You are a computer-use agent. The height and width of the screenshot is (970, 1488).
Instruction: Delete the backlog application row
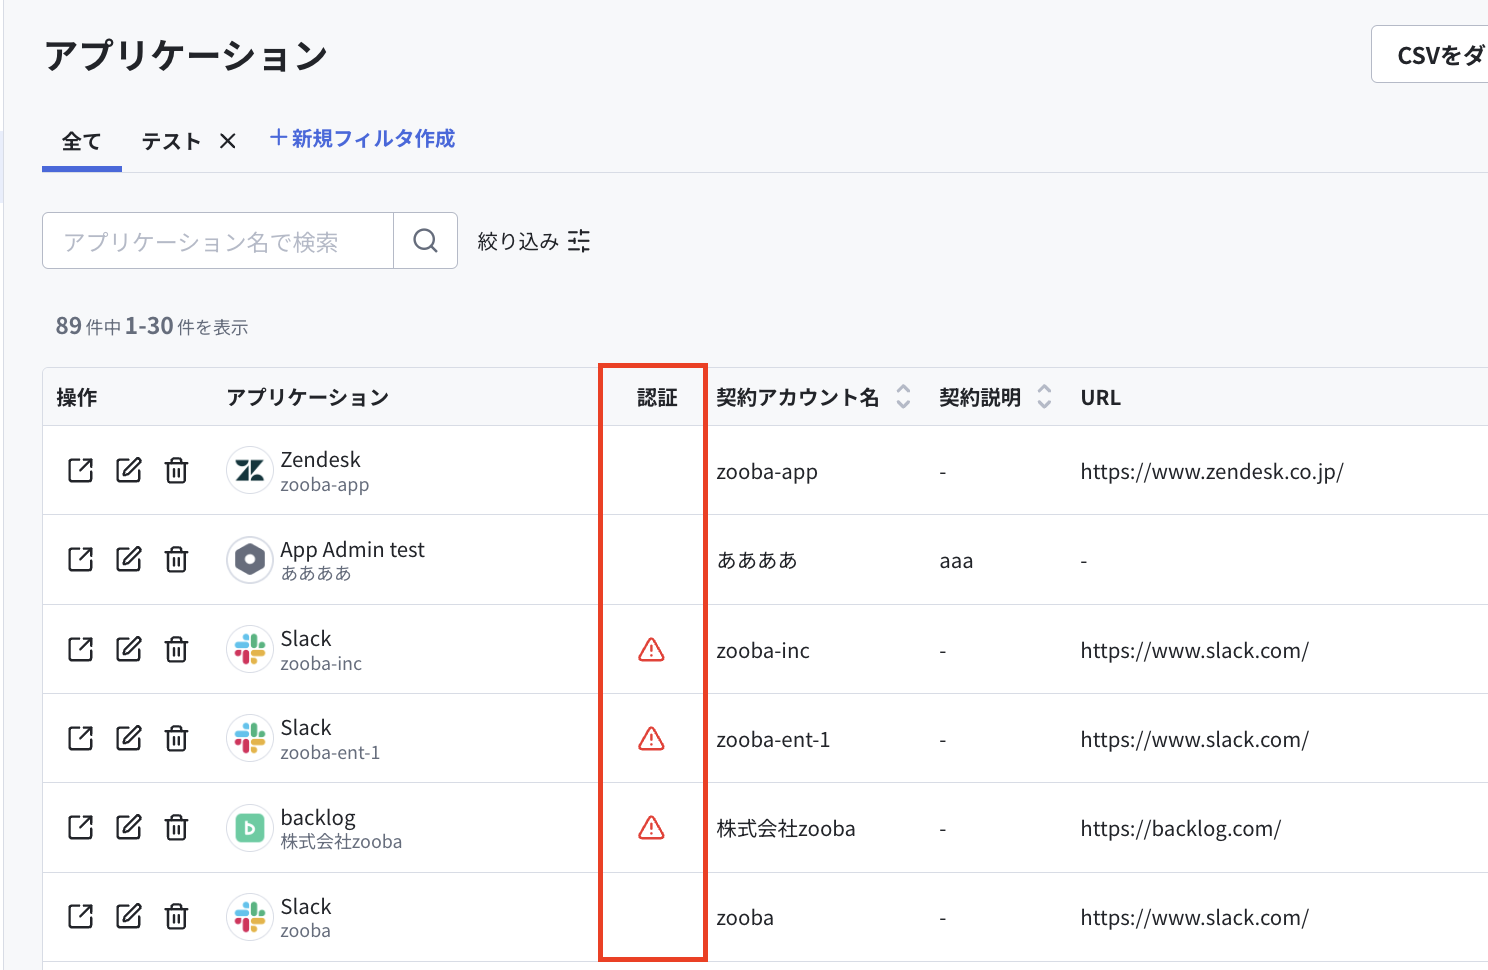point(176,827)
